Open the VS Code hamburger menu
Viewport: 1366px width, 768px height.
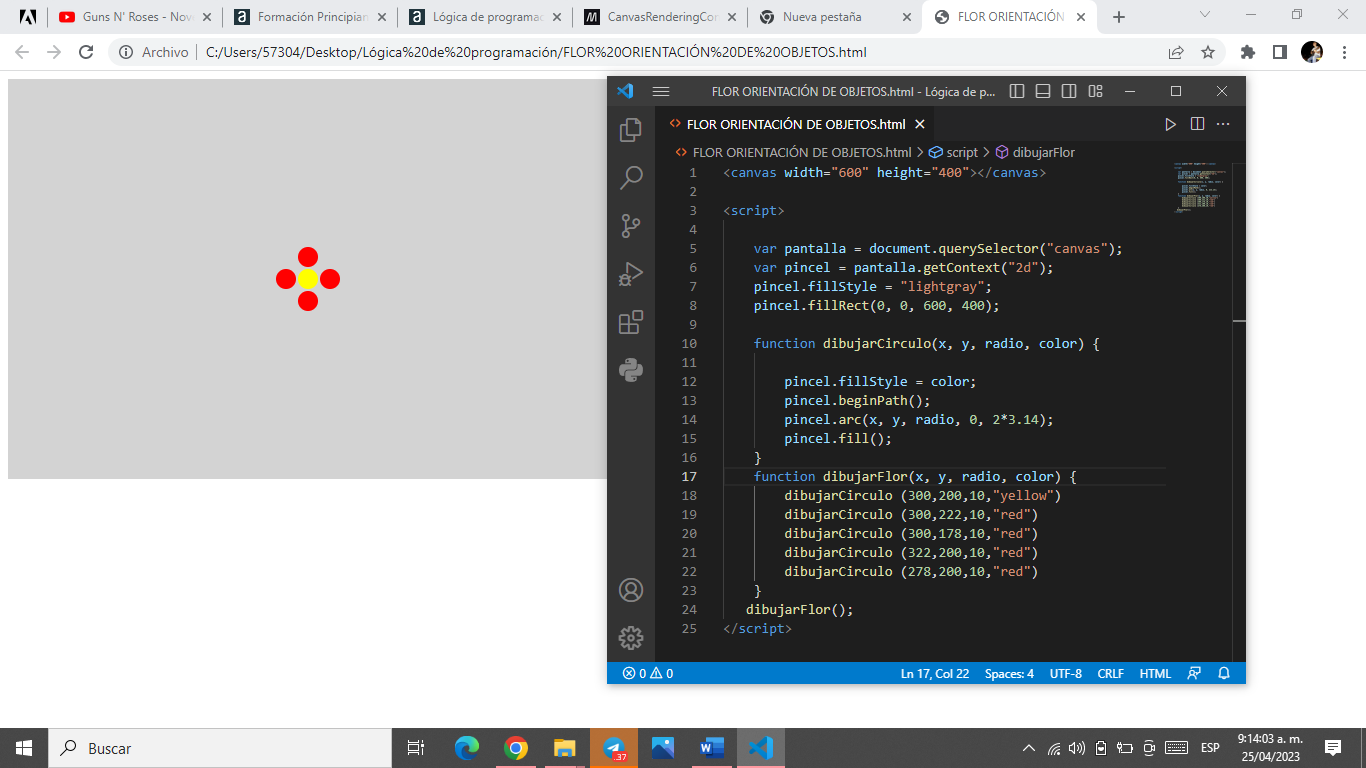click(x=661, y=91)
